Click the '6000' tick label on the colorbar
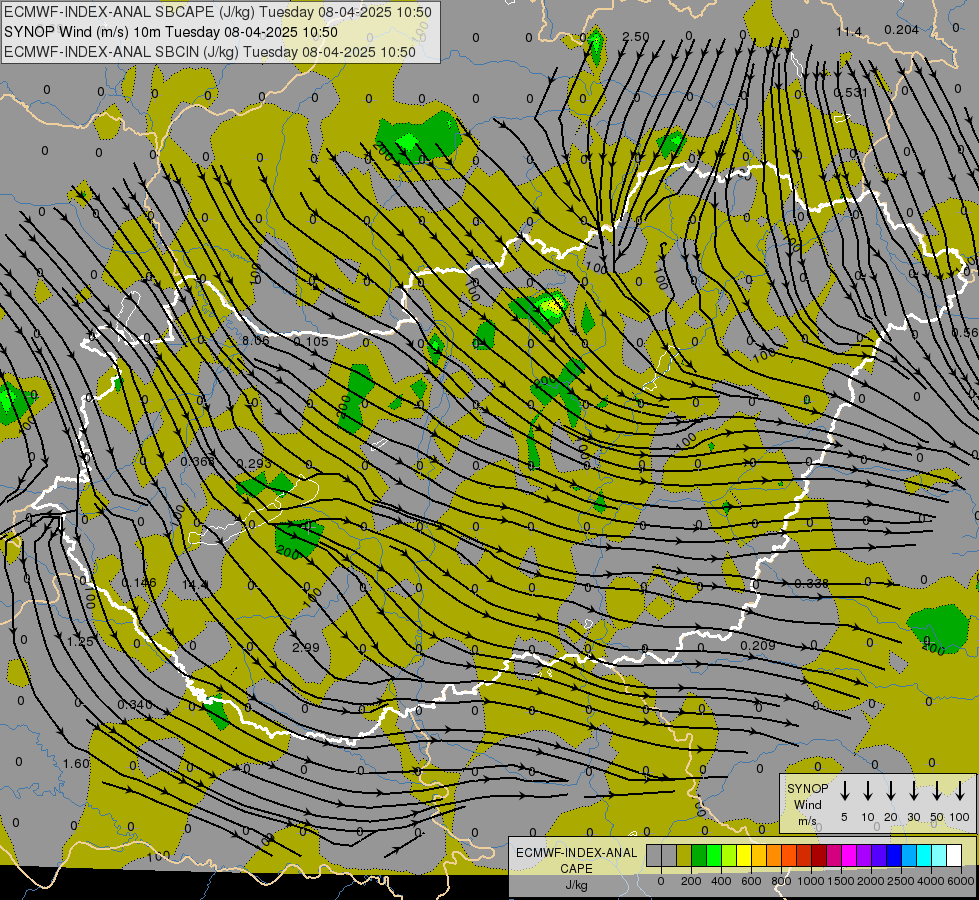Viewport: 979px width, 900px height. click(x=961, y=881)
